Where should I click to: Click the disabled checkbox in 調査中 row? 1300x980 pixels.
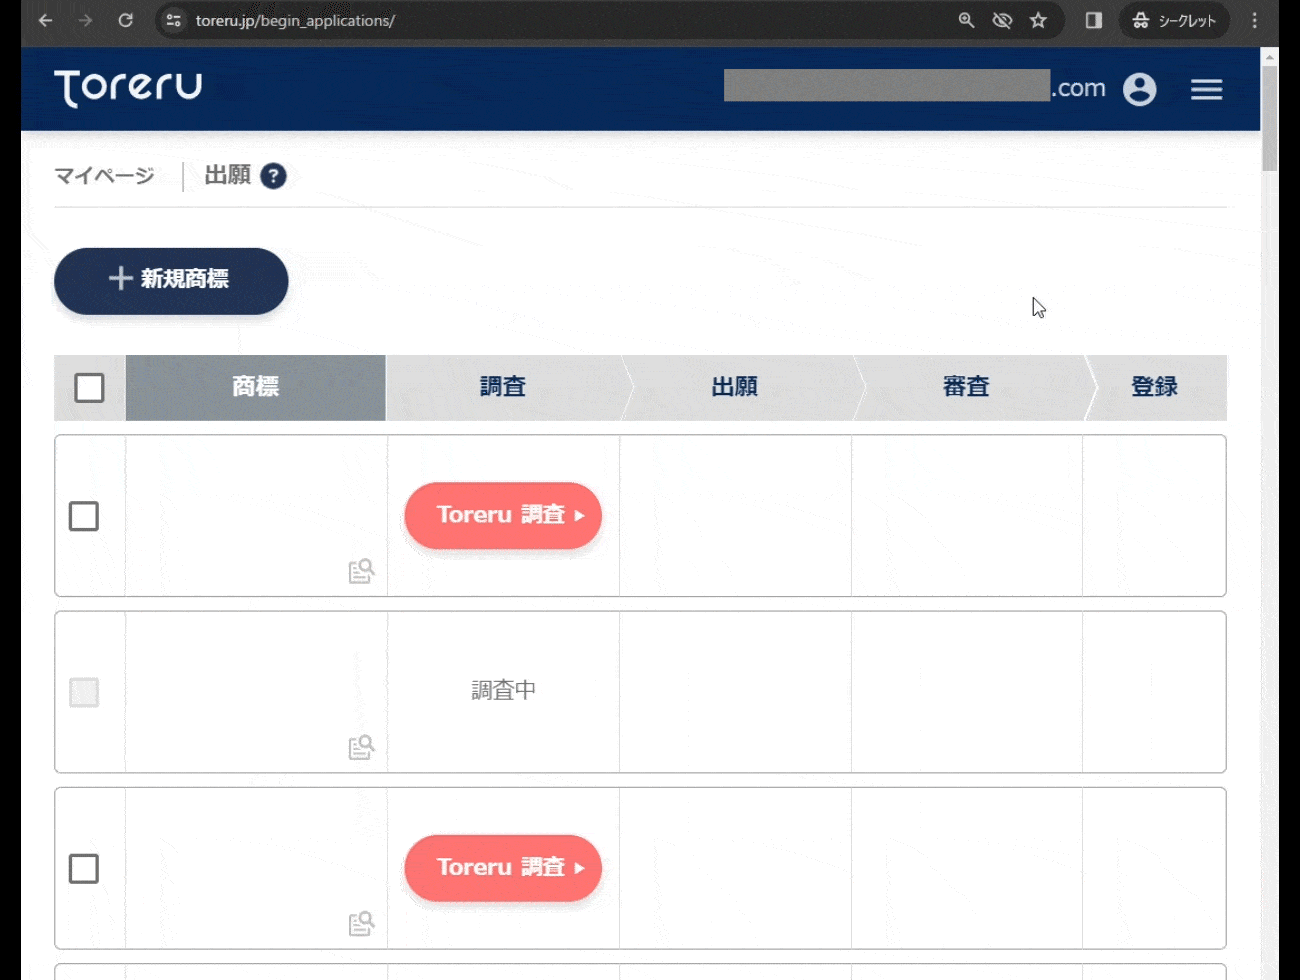(84, 692)
